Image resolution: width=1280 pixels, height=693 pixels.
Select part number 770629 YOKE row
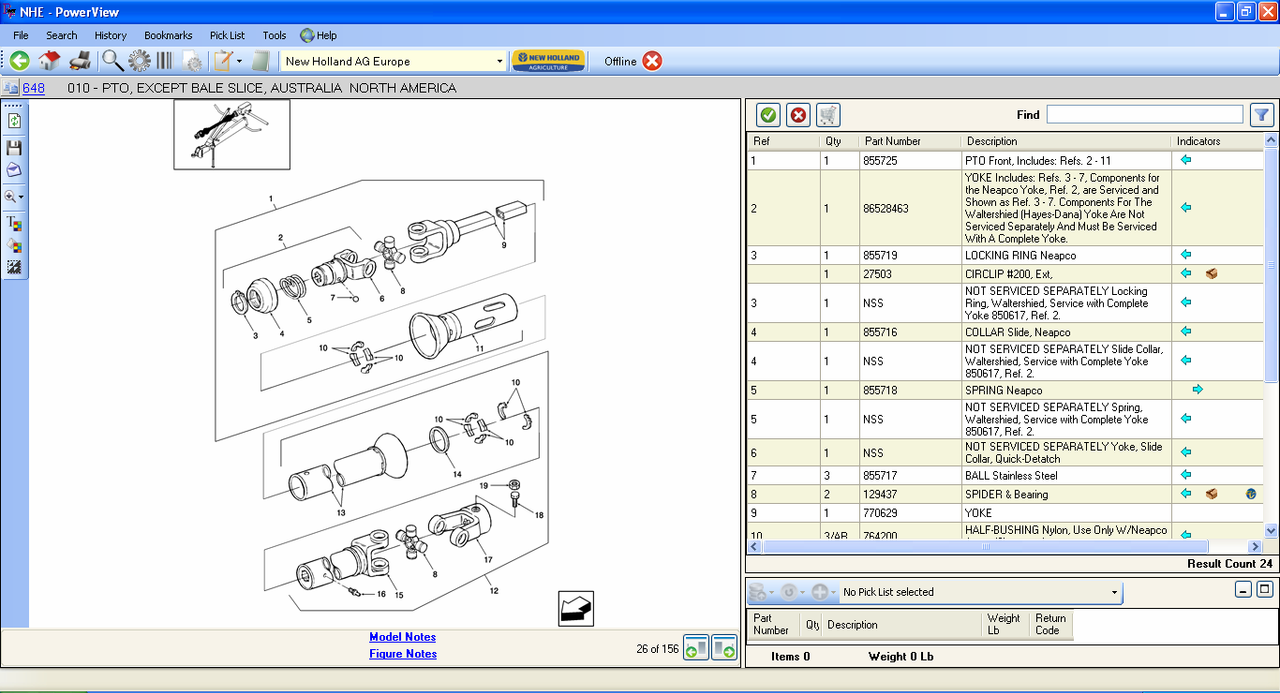1005,513
